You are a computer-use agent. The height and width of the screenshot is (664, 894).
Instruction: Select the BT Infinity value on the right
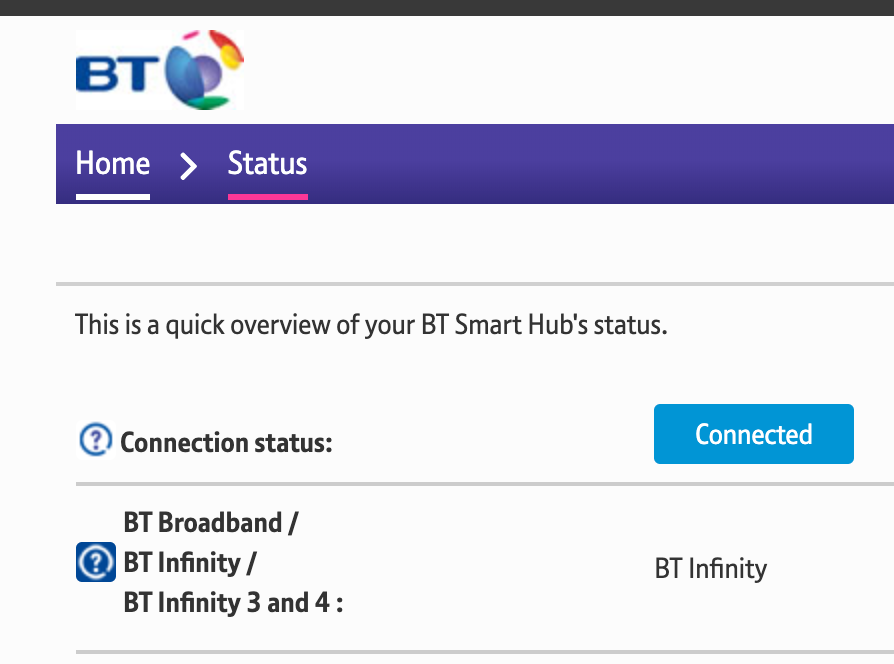710,569
